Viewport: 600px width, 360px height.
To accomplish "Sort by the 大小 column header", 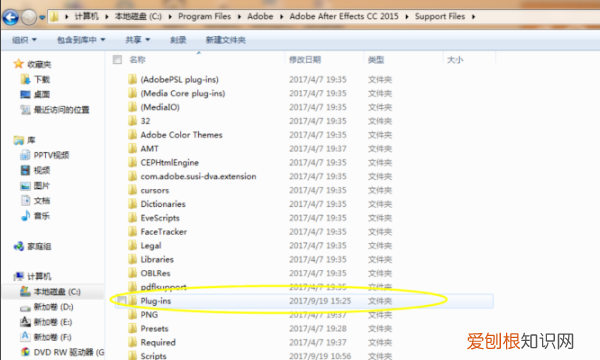I will pyautogui.click(x=455, y=60).
